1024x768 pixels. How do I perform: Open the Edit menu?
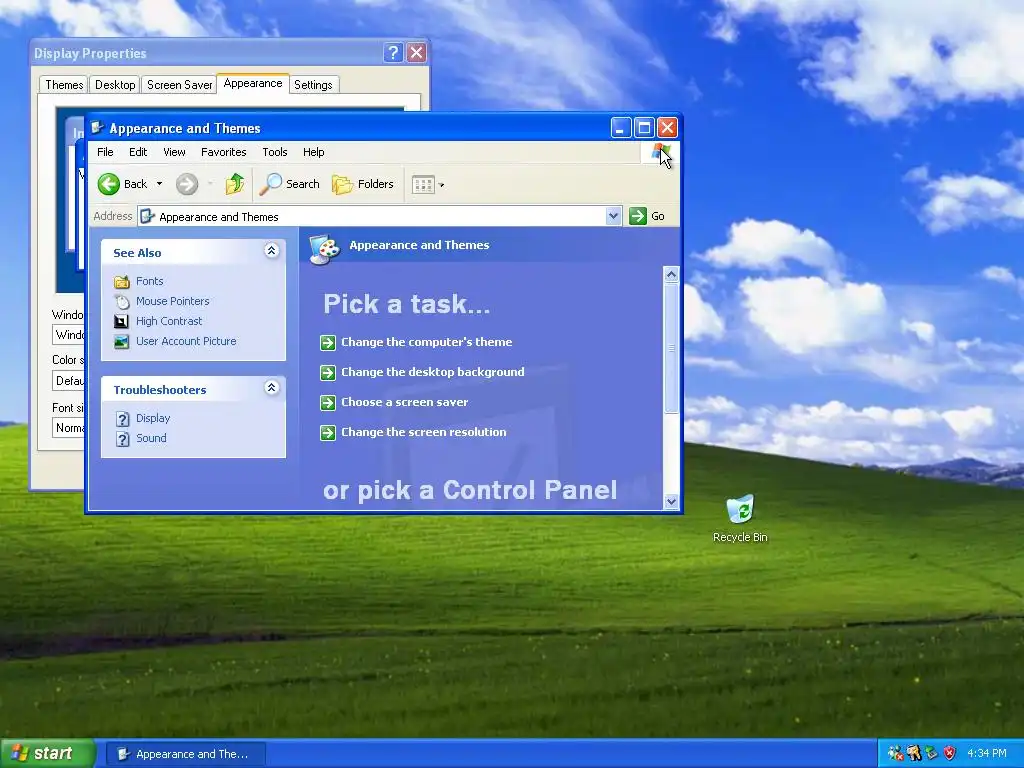138,152
